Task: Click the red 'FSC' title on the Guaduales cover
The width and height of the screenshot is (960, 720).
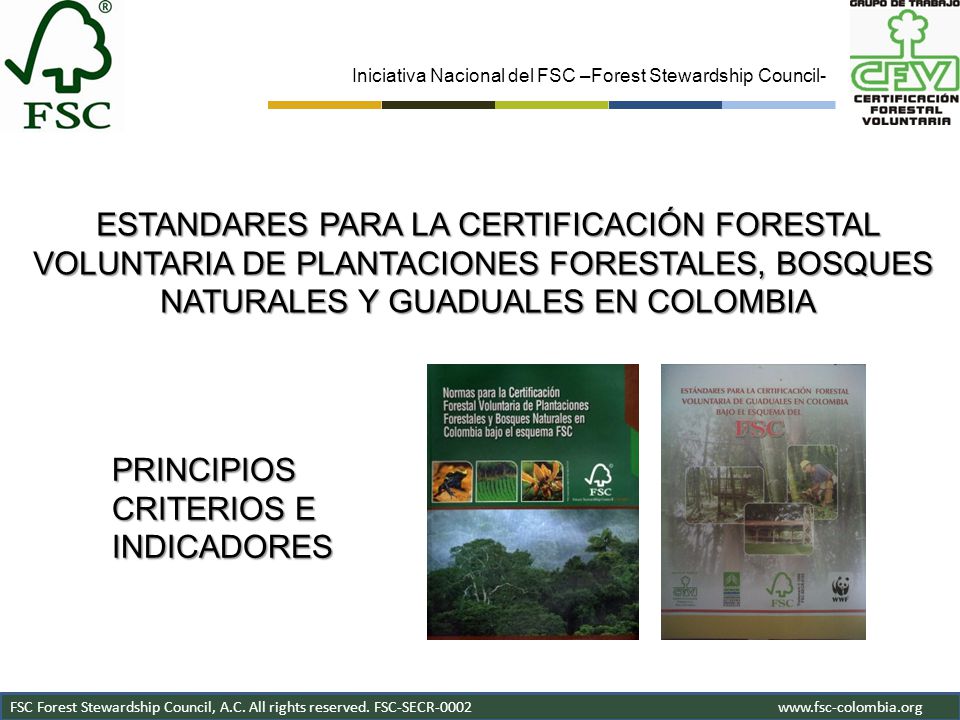Action: click(x=759, y=429)
